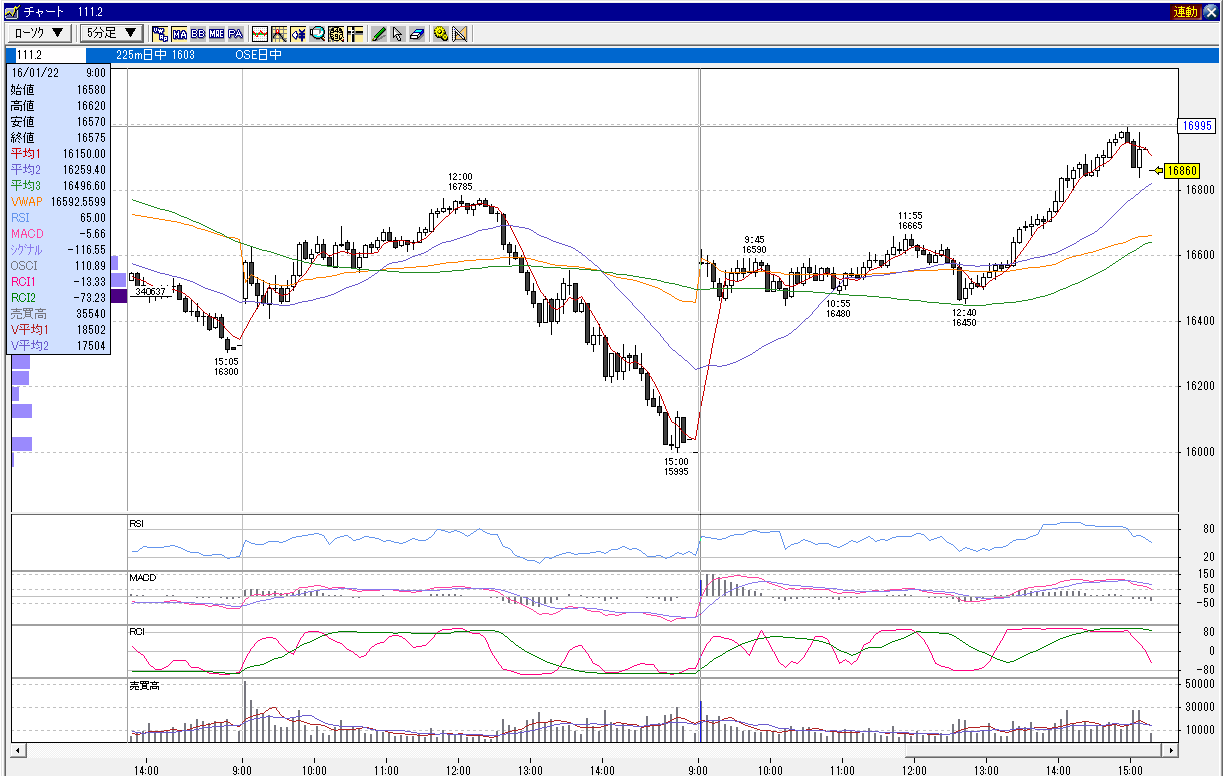This screenshot has width=1225, height=776.
Task: Open the ローソク chart type dropdown
Action: (x=39, y=33)
